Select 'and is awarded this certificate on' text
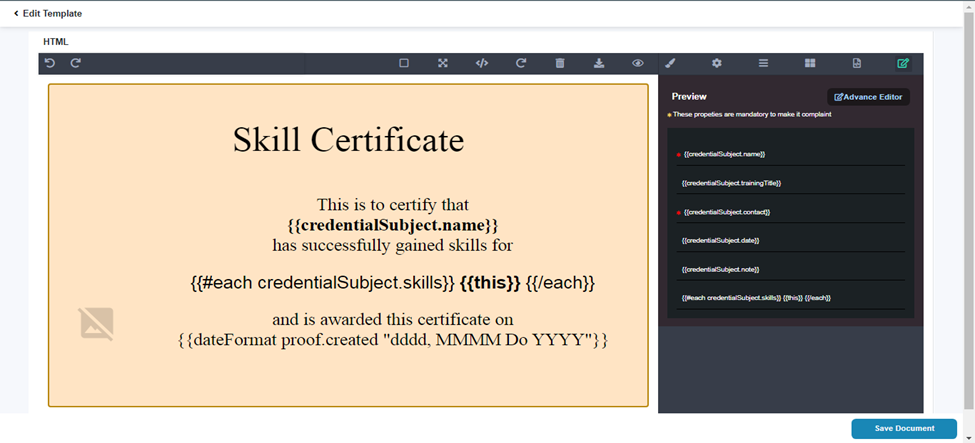The height and width of the screenshot is (443, 975). coord(392,320)
